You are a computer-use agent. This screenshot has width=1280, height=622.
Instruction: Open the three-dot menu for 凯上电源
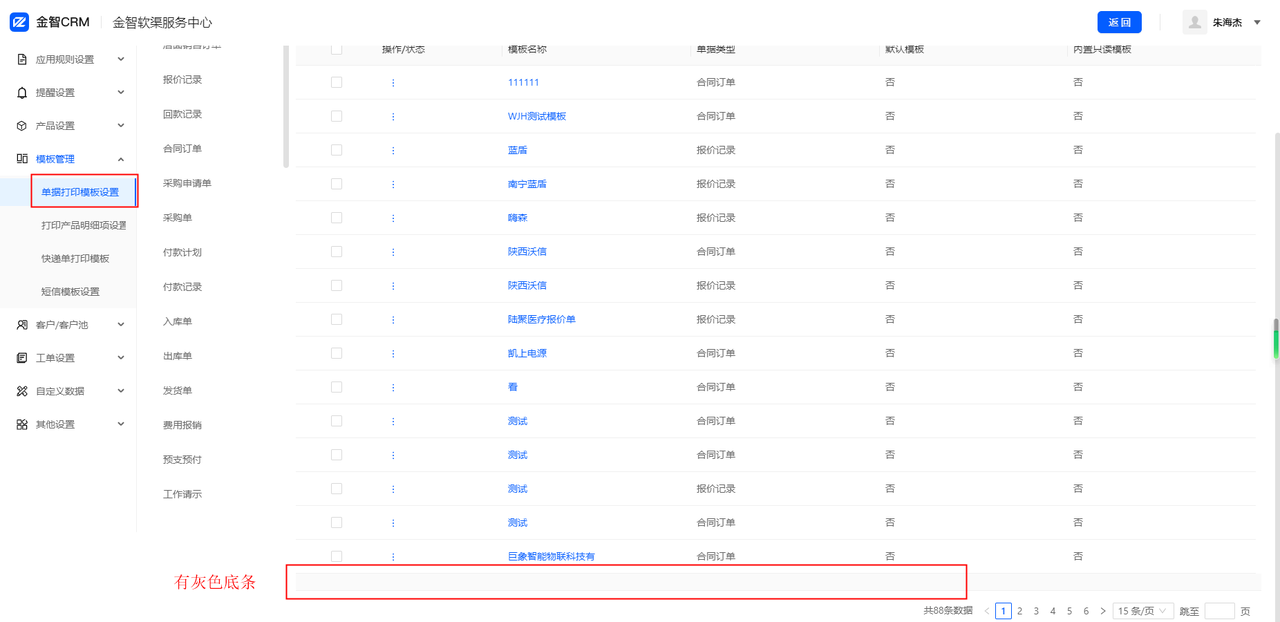click(x=393, y=353)
